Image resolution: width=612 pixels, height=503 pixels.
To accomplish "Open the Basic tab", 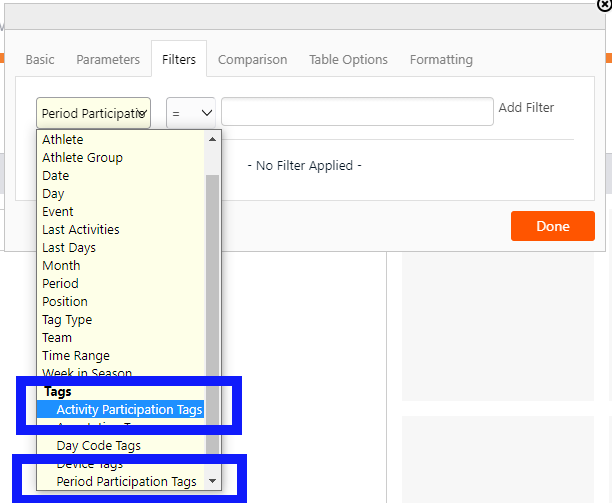I will [40, 59].
